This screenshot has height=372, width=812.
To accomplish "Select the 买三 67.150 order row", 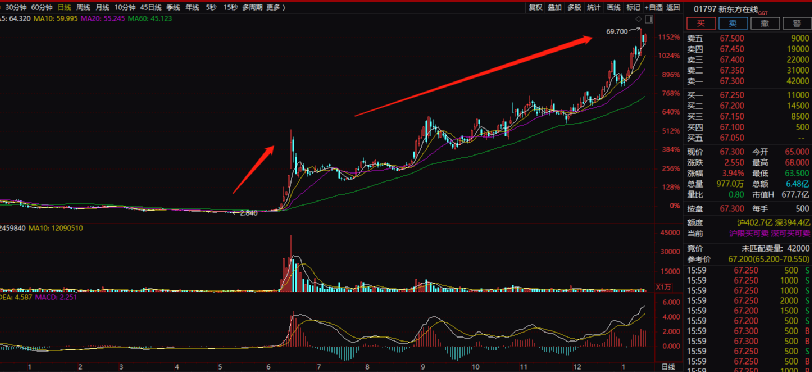I will coord(748,117).
